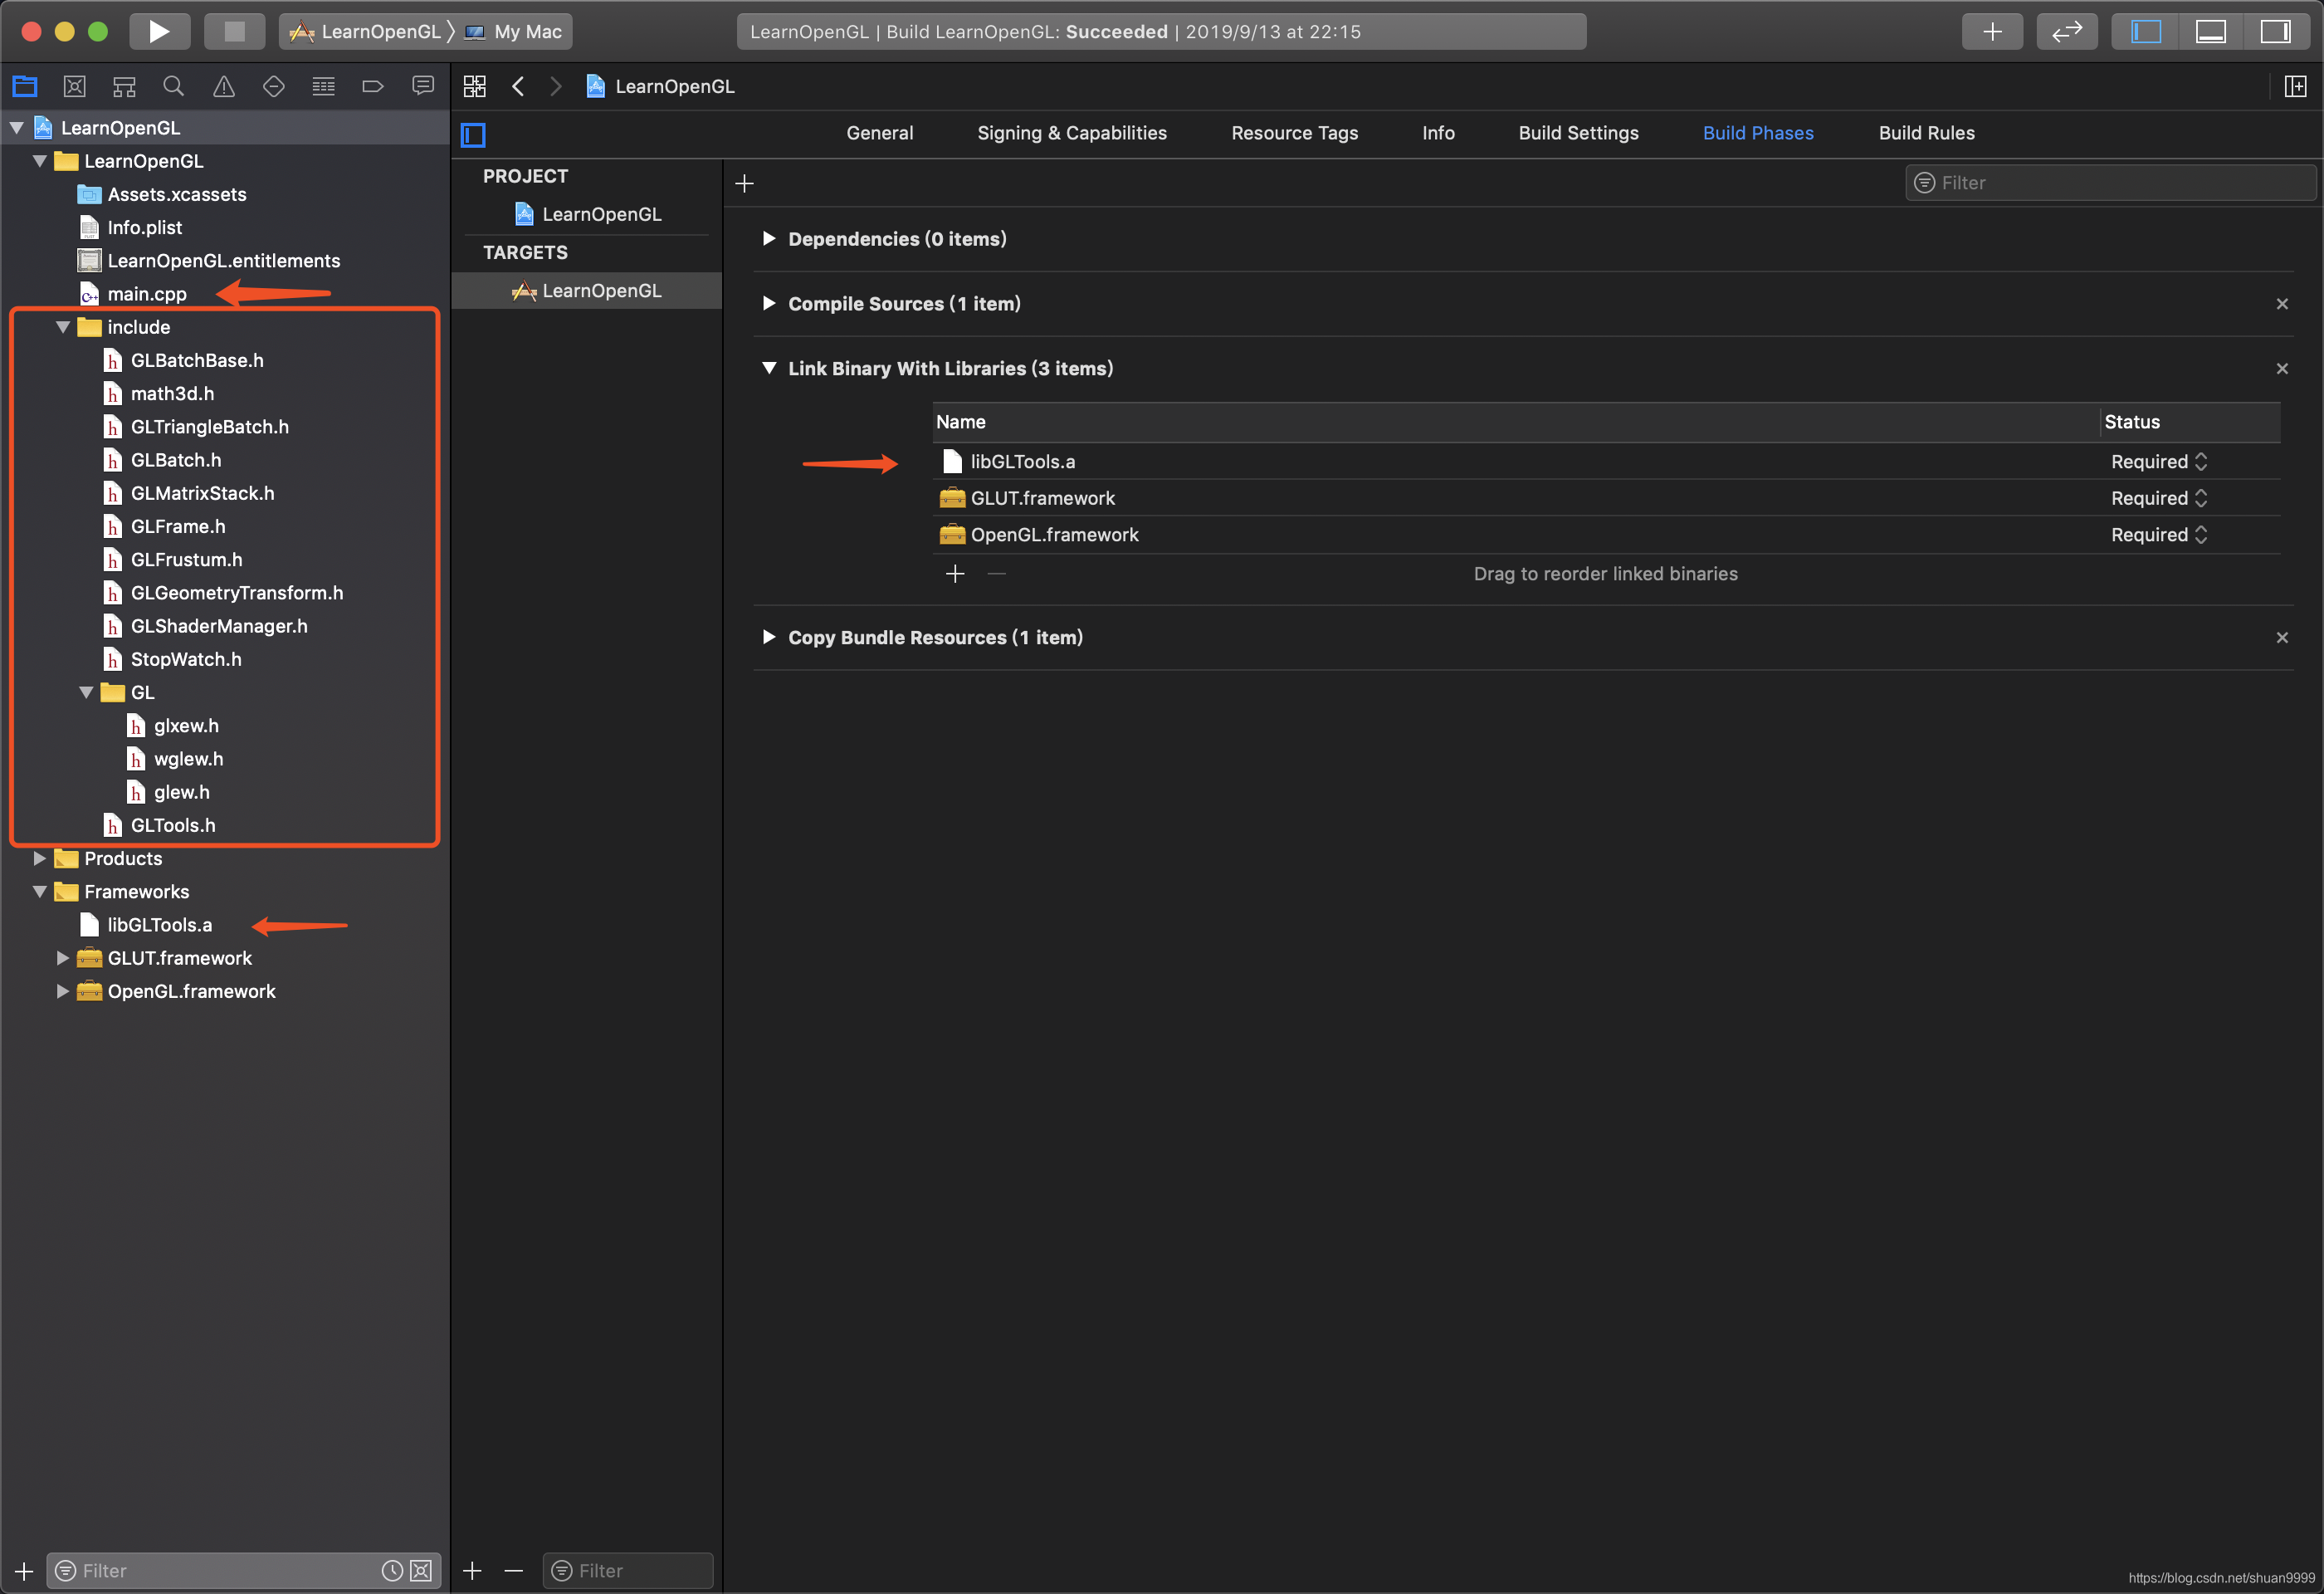Screen dimensions: 2324x1594
Task: Open the Report navigator
Action: pyautogui.click(x=423, y=86)
